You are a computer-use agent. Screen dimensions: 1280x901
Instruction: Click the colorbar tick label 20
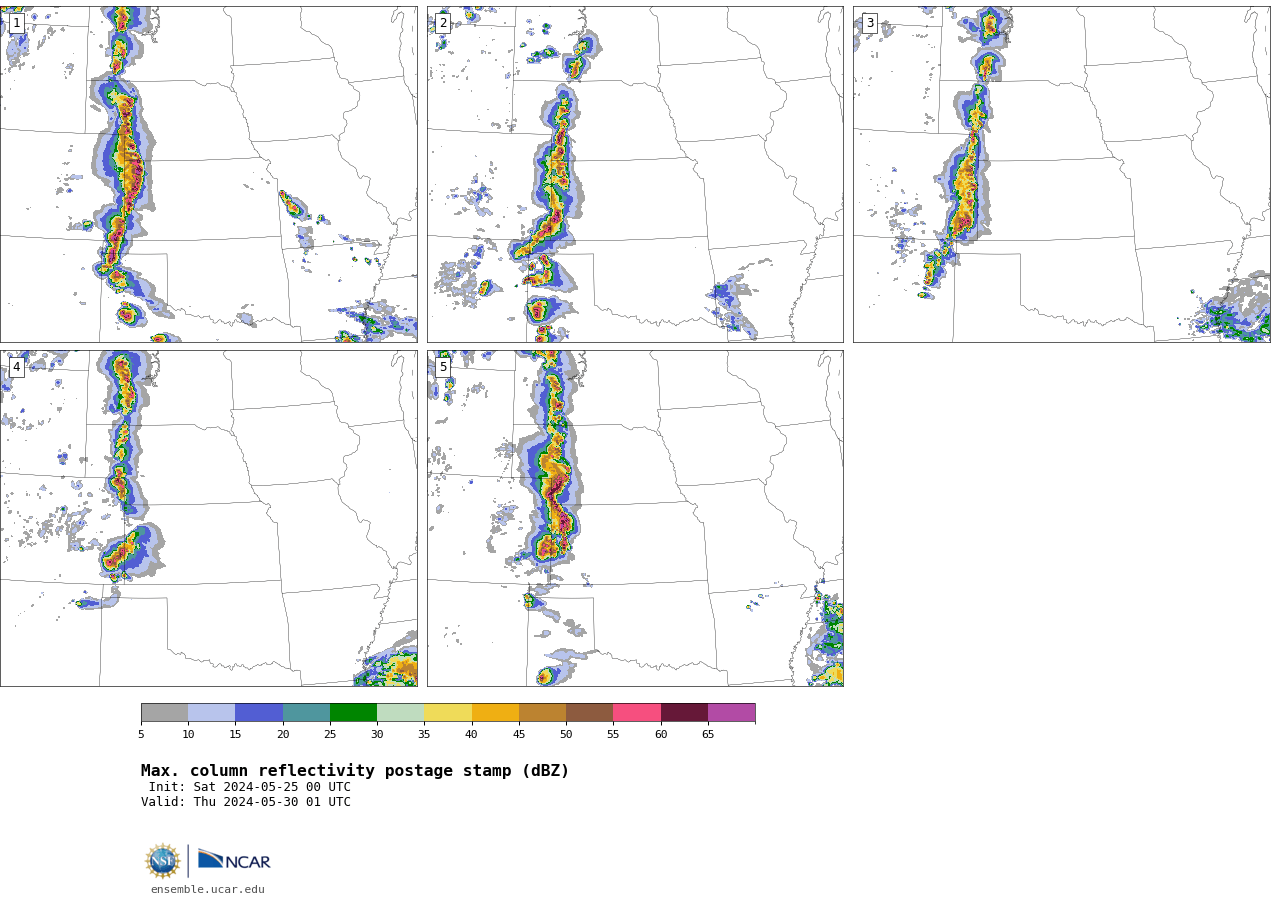click(x=283, y=734)
